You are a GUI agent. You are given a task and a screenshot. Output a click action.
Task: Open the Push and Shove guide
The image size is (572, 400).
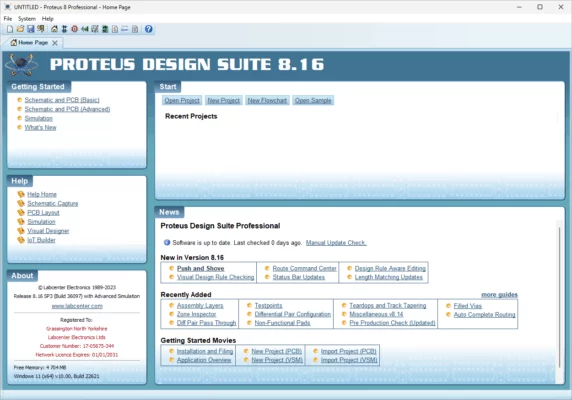[x=200, y=268]
